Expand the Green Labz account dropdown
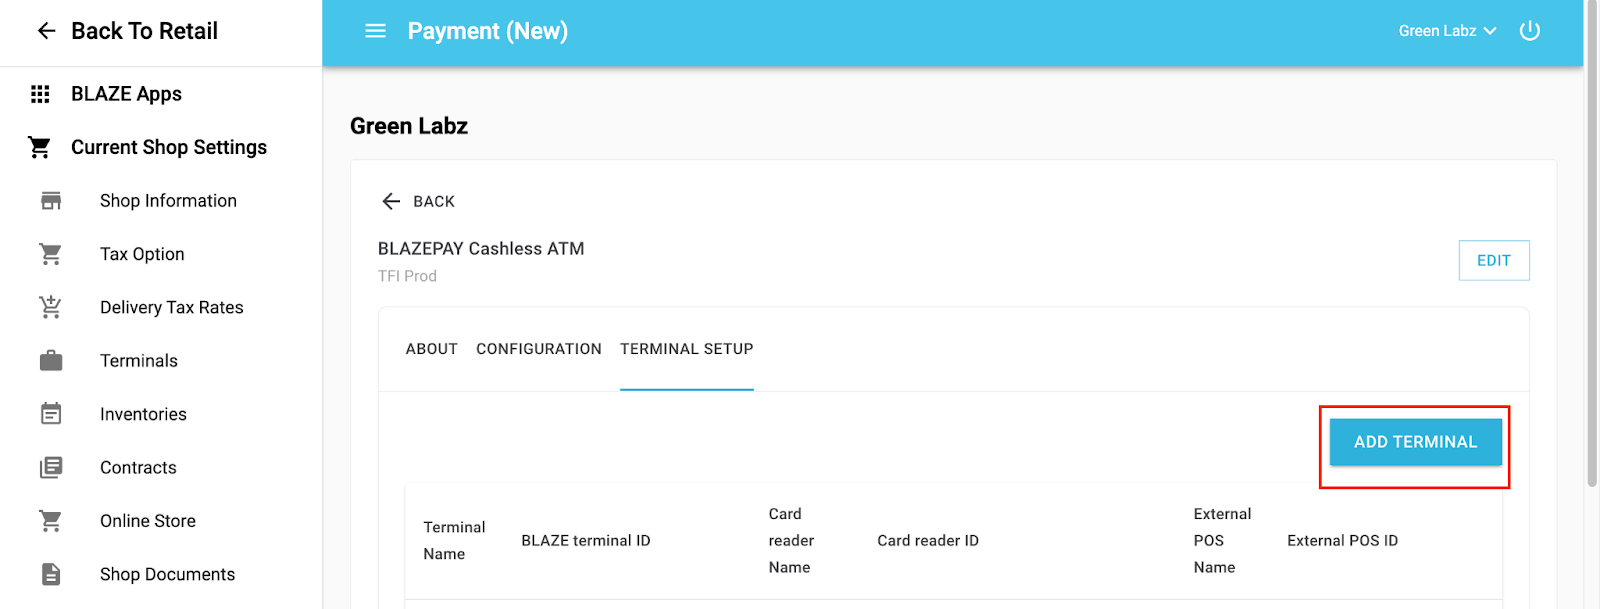Viewport: 1600px width, 609px height. 1447,31
